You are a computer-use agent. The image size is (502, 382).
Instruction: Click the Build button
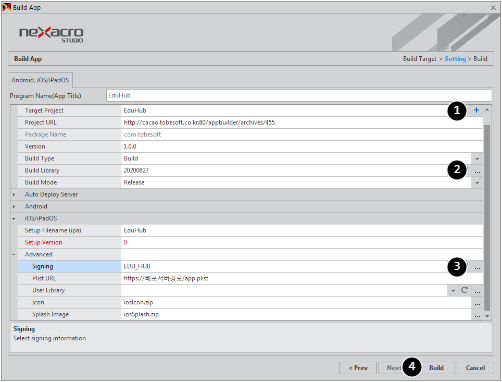(x=436, y=368)
